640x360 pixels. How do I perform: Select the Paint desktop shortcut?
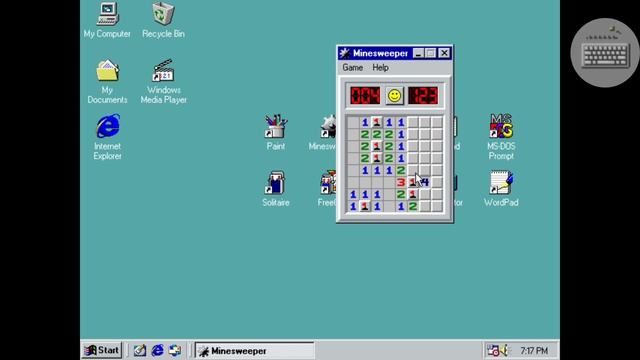click(x=276, y=133)
